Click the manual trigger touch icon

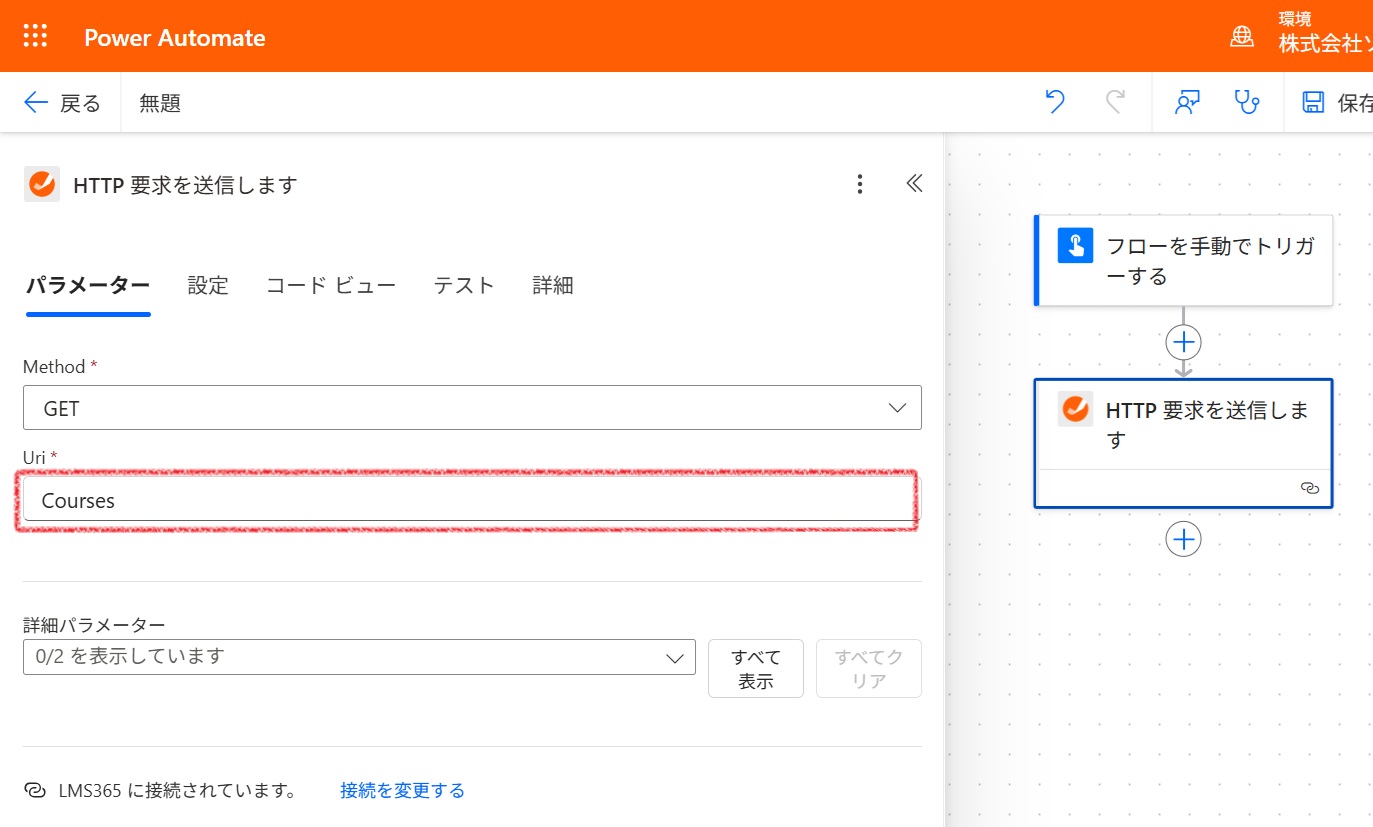[1076, 245]
